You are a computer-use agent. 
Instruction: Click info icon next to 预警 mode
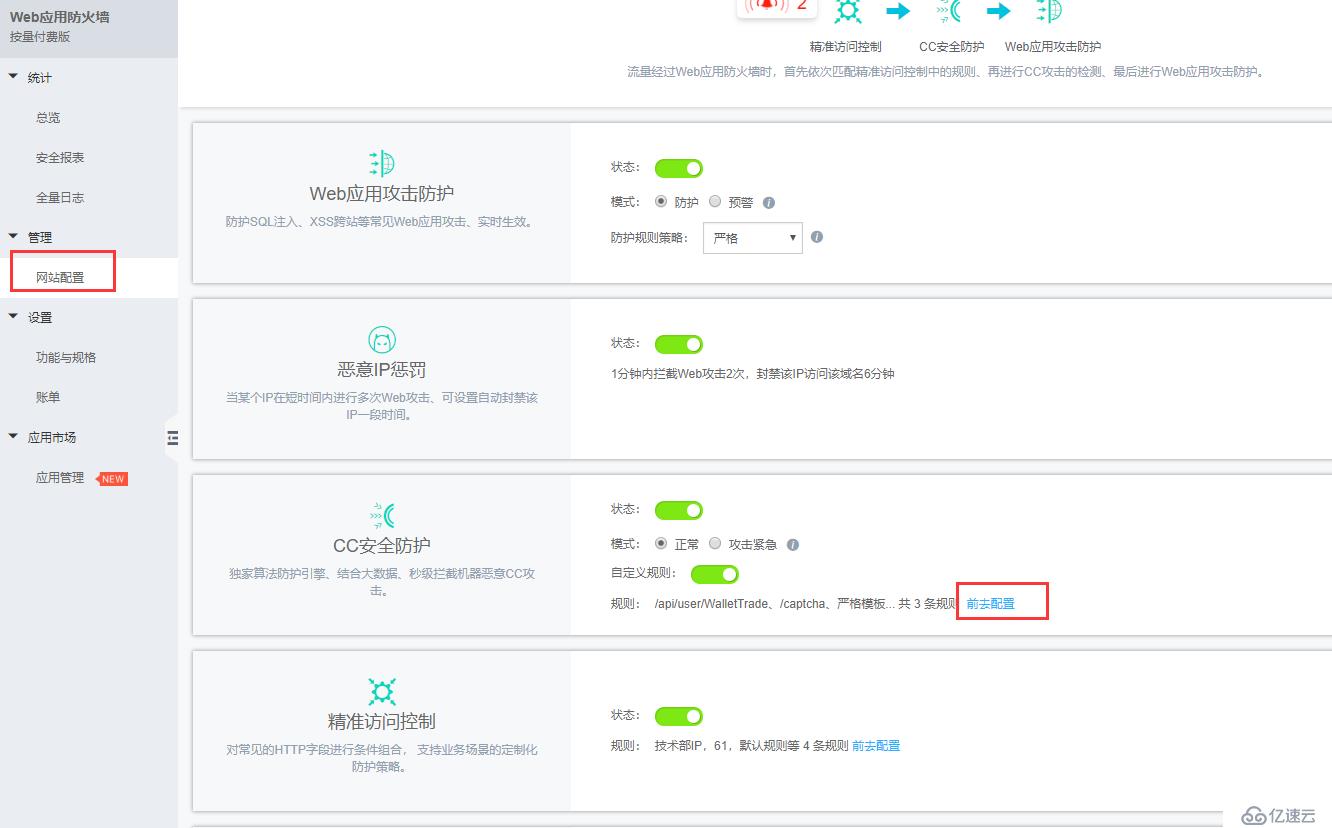tap(769, 202)
